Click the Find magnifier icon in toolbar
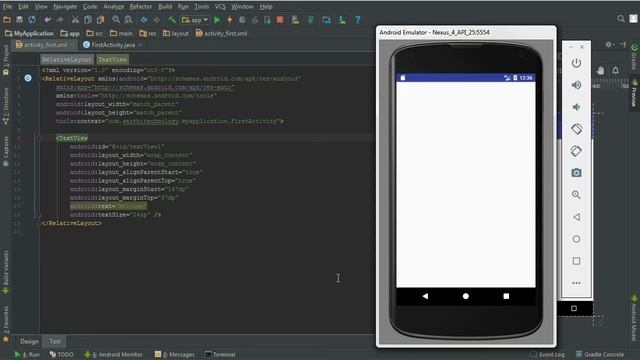 tap(116, 20)
